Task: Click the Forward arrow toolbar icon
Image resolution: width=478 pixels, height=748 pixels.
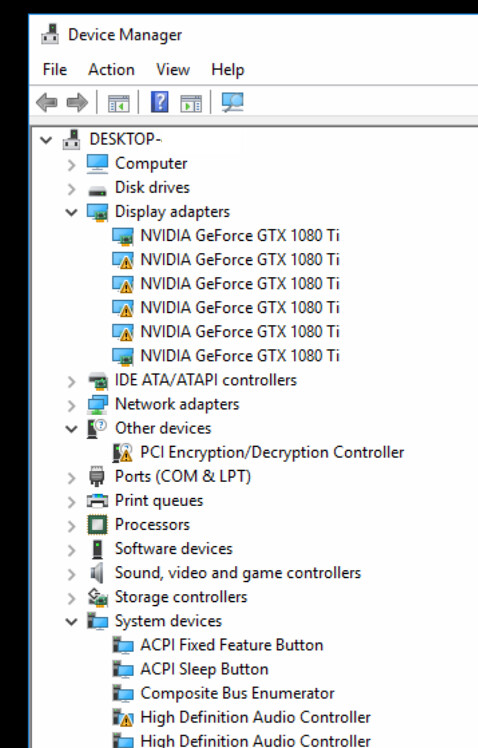Action: click(x=77, y=102)
